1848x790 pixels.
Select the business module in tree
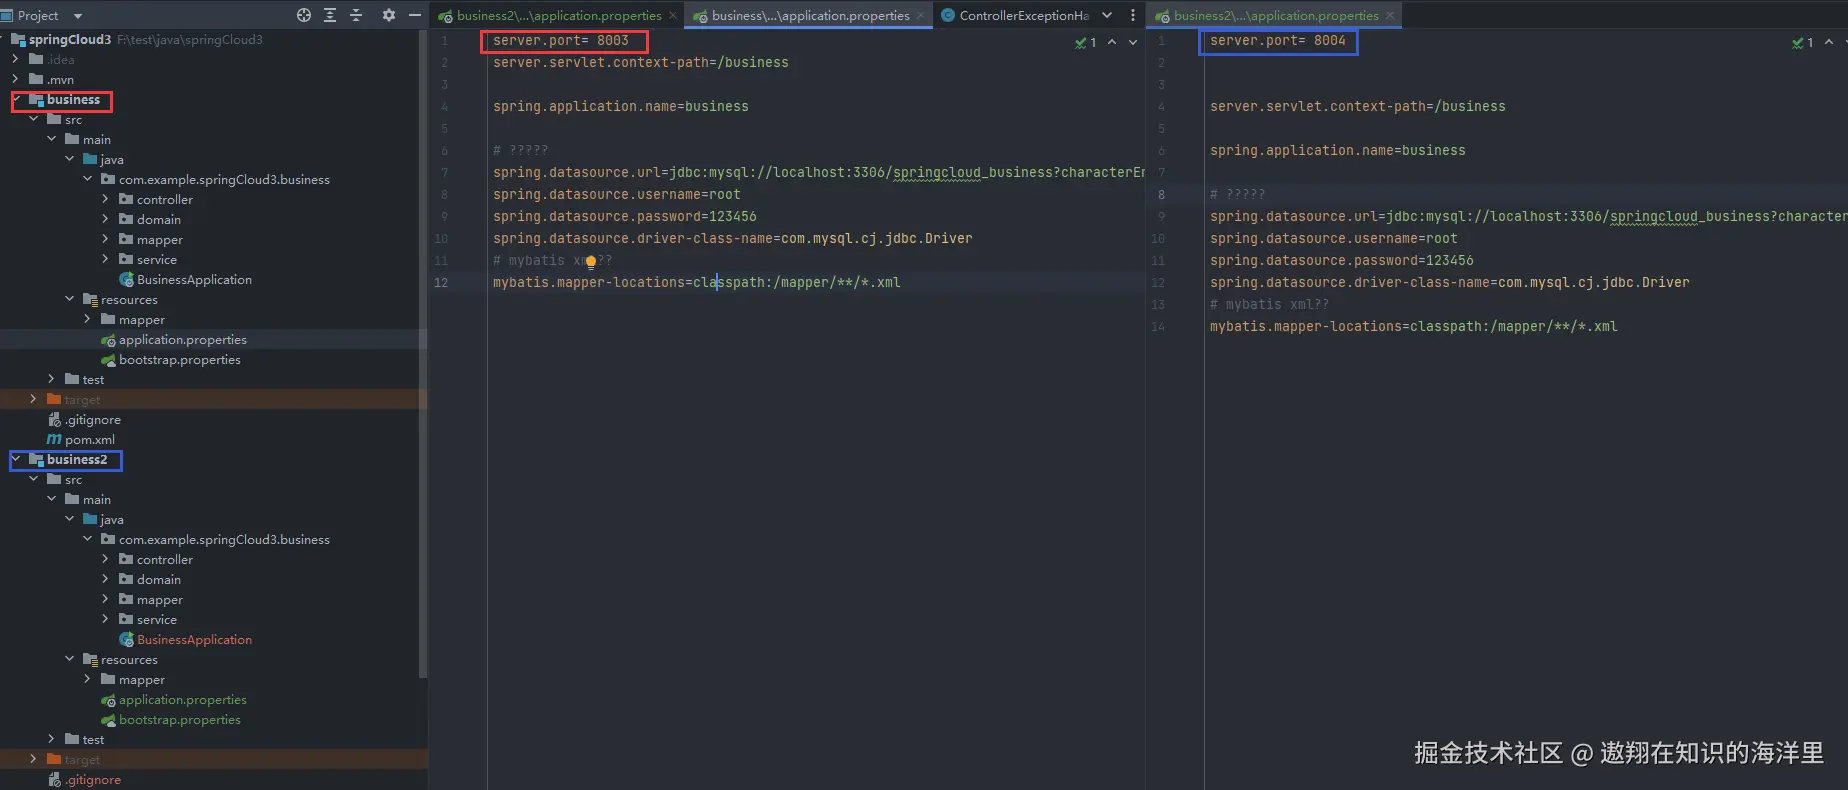[x=73, y=100]
